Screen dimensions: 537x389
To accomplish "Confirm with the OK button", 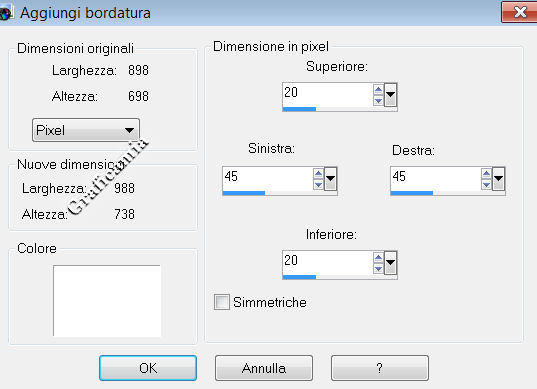I will [x=148, y=368].
